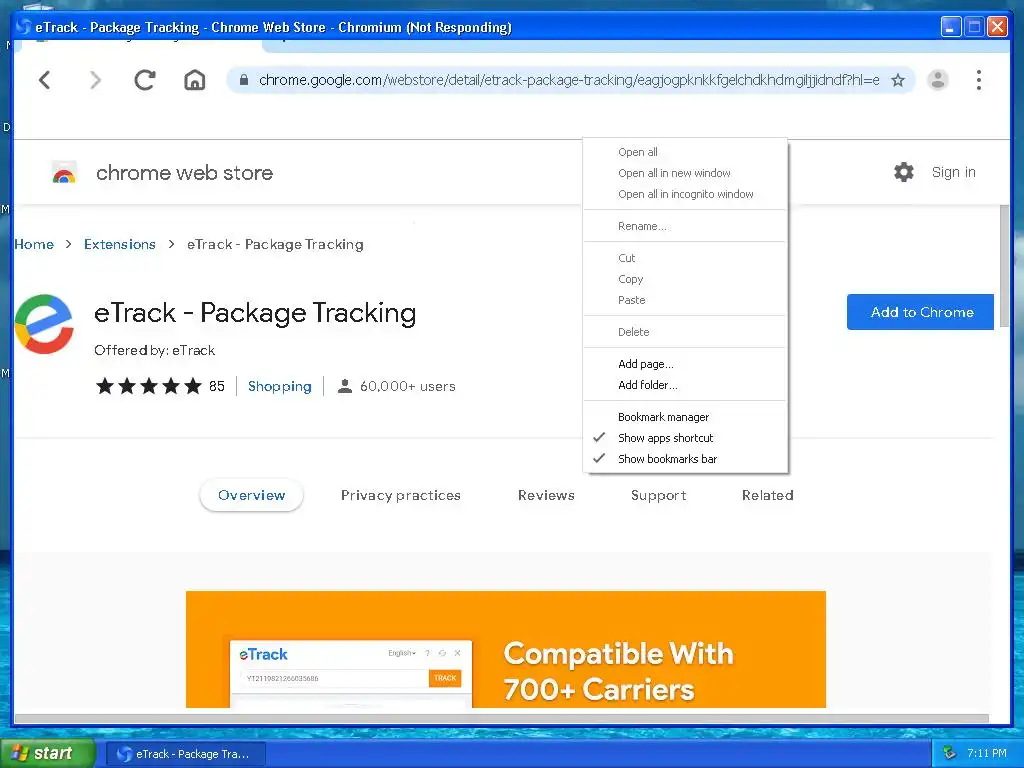Switch to the Overview tab
The image size is (1024, 768).
point(251,495)
